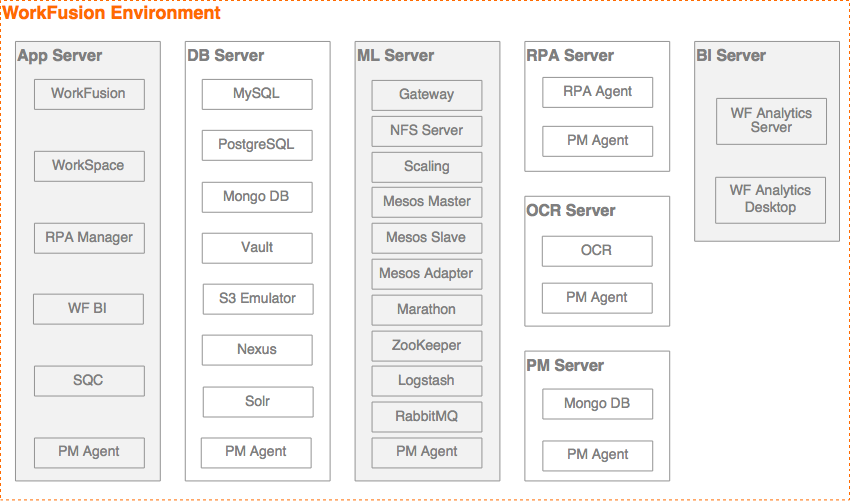Select the ZooKeeper component box
The width and height of the screenshot is (850, 502).
point(427,346)
